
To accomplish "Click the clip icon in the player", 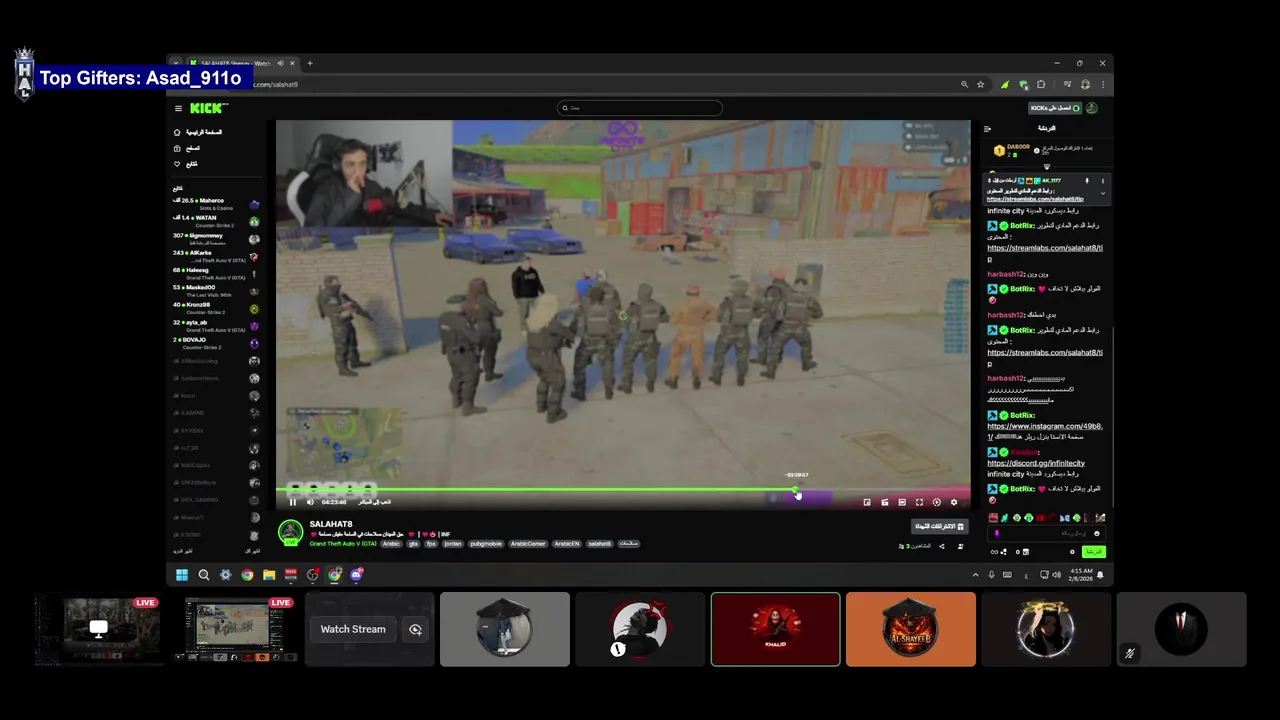I will click(884, 502).
